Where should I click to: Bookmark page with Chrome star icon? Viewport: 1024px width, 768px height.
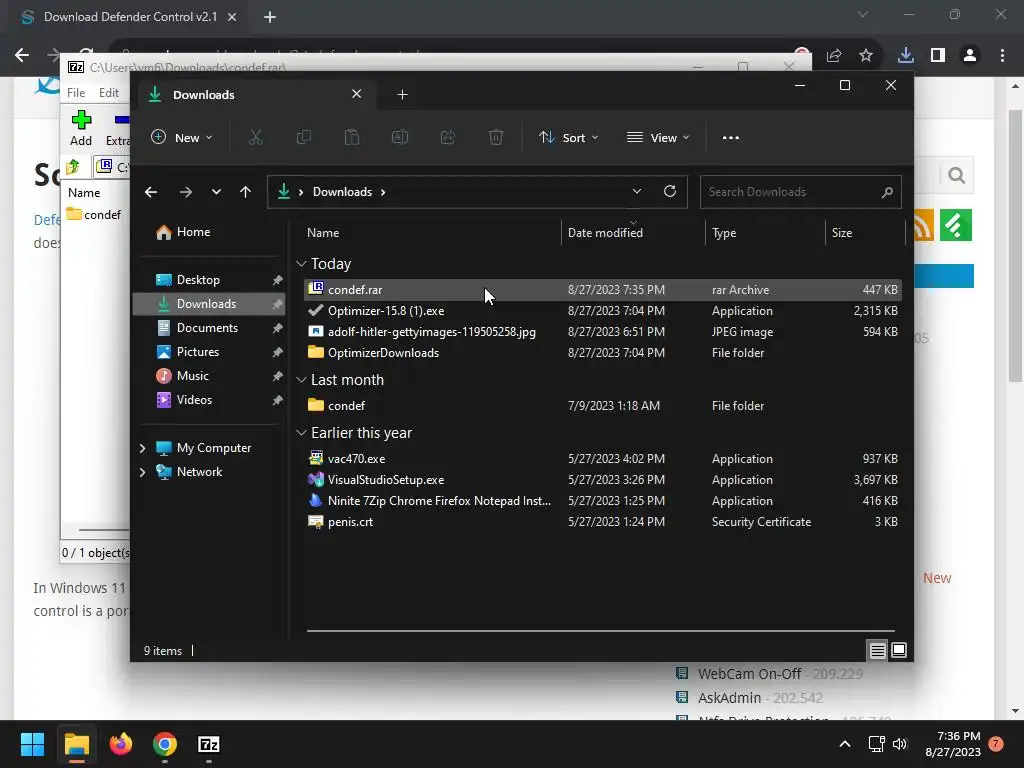tap(866, 56)
